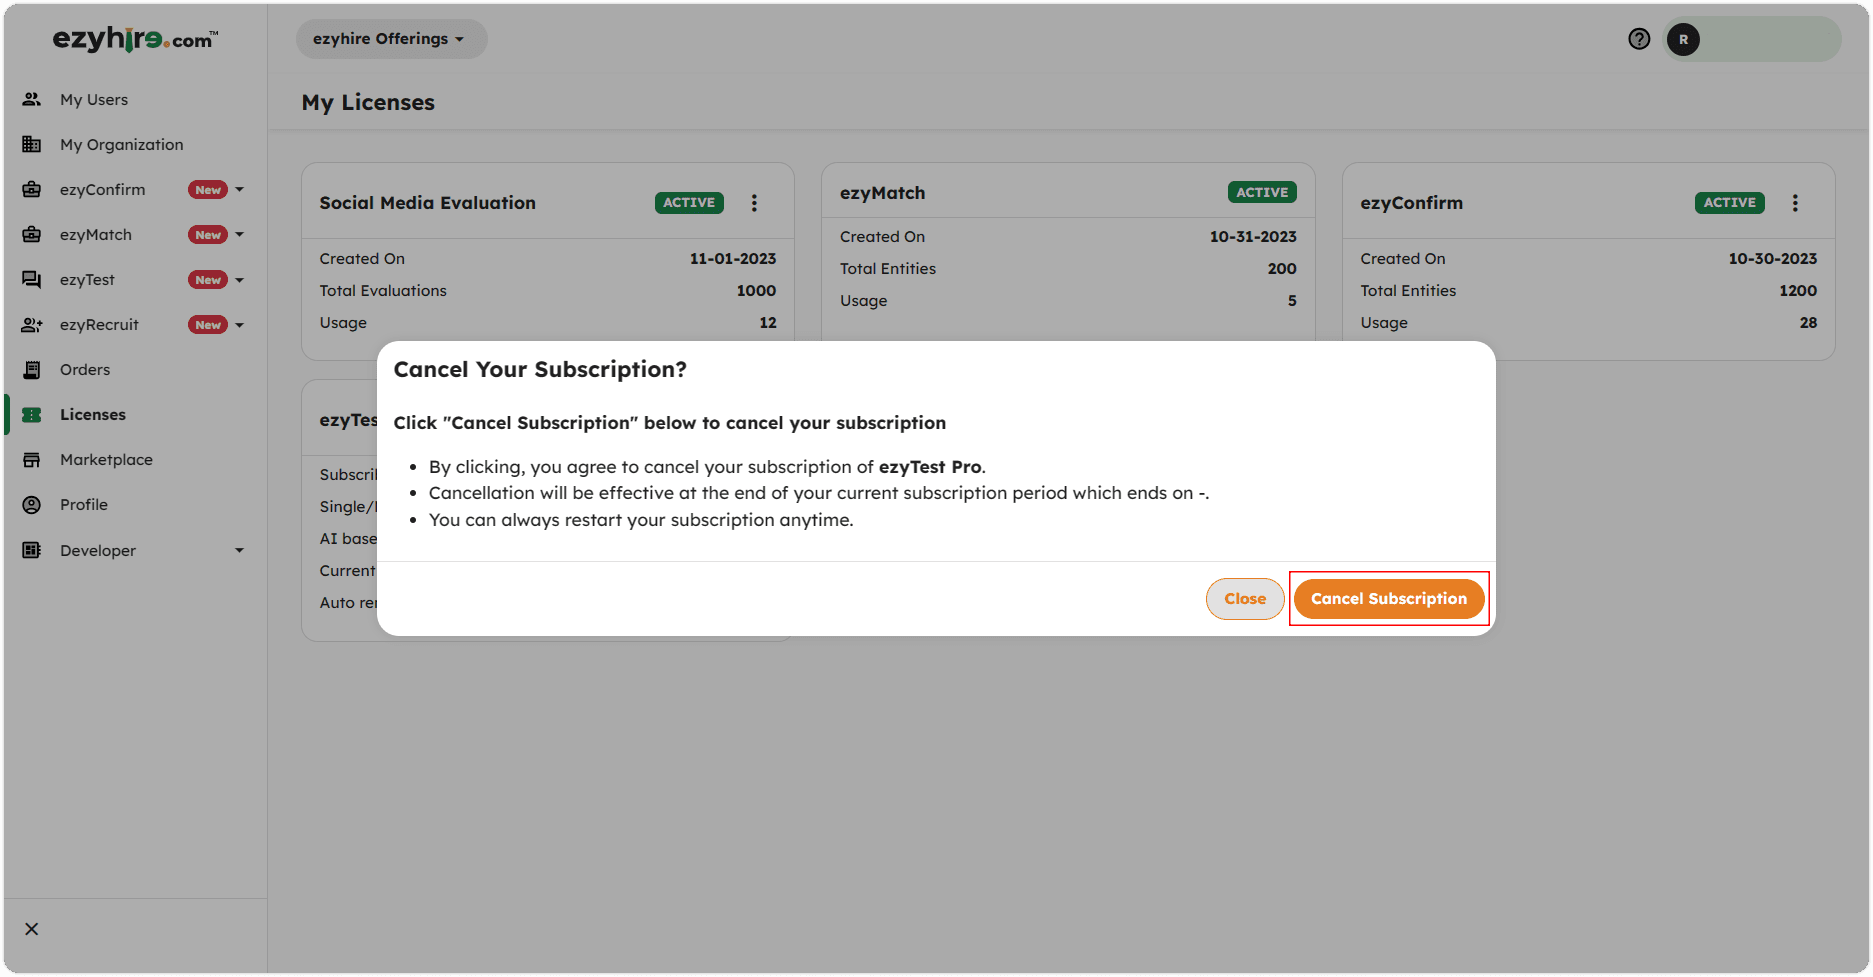Click ACTIVE badge on Social Media Evaluation
1873x977 pixels.
[x=689, y=203]
